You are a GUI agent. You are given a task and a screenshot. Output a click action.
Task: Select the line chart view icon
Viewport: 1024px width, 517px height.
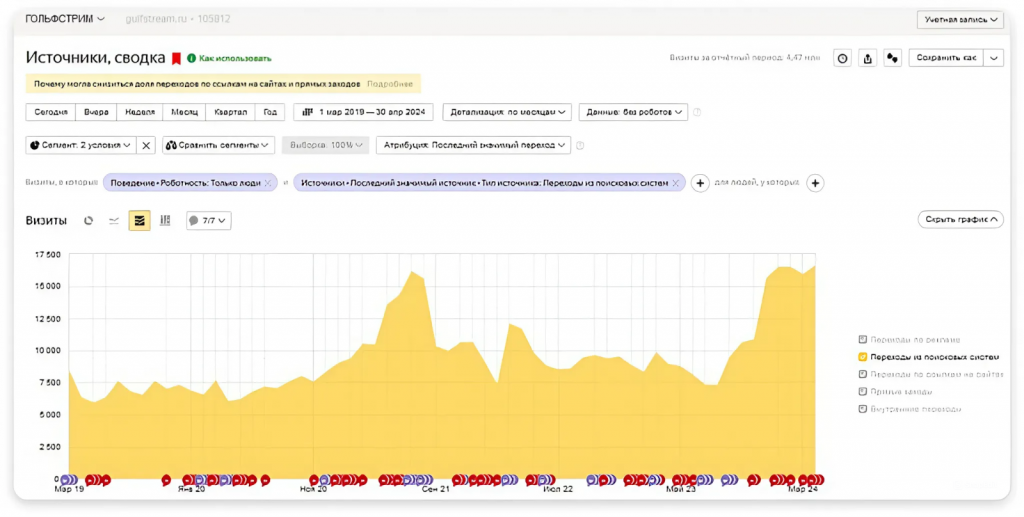[114, 221]
